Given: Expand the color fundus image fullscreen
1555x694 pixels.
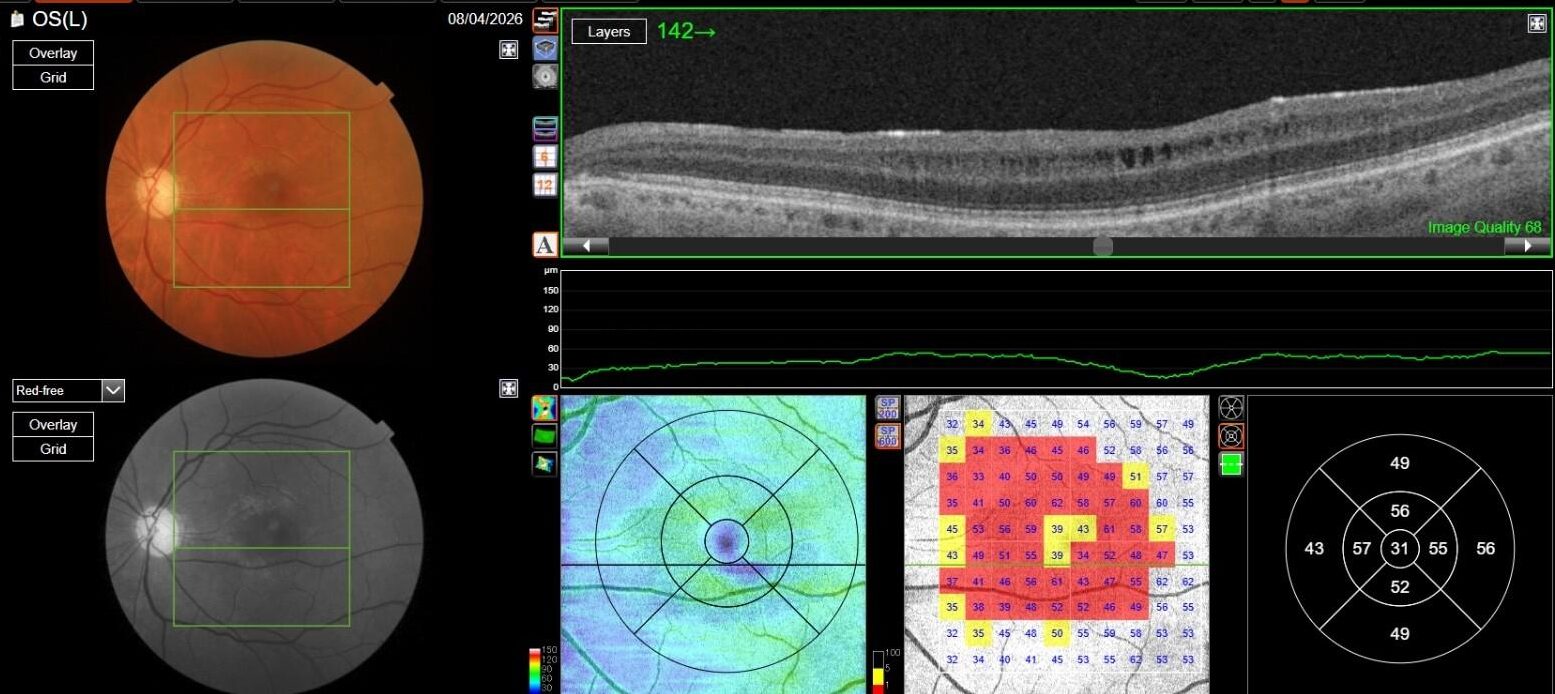Looking at the screenshot, I should 509,50.
